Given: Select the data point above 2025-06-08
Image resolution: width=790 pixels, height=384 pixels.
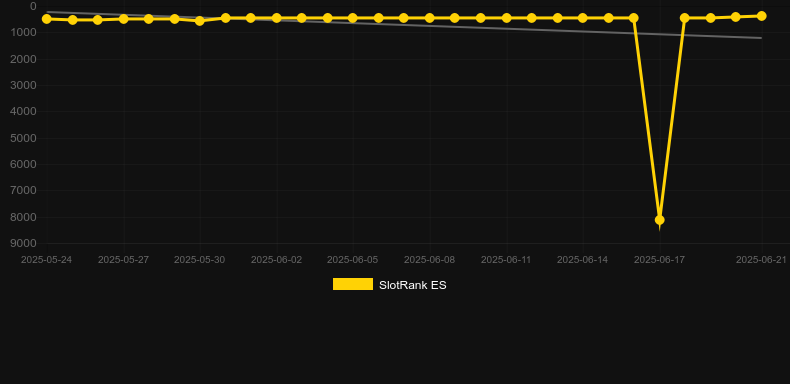Looking at the screenshot, I should pyautogui.click(x=430, y=18).
